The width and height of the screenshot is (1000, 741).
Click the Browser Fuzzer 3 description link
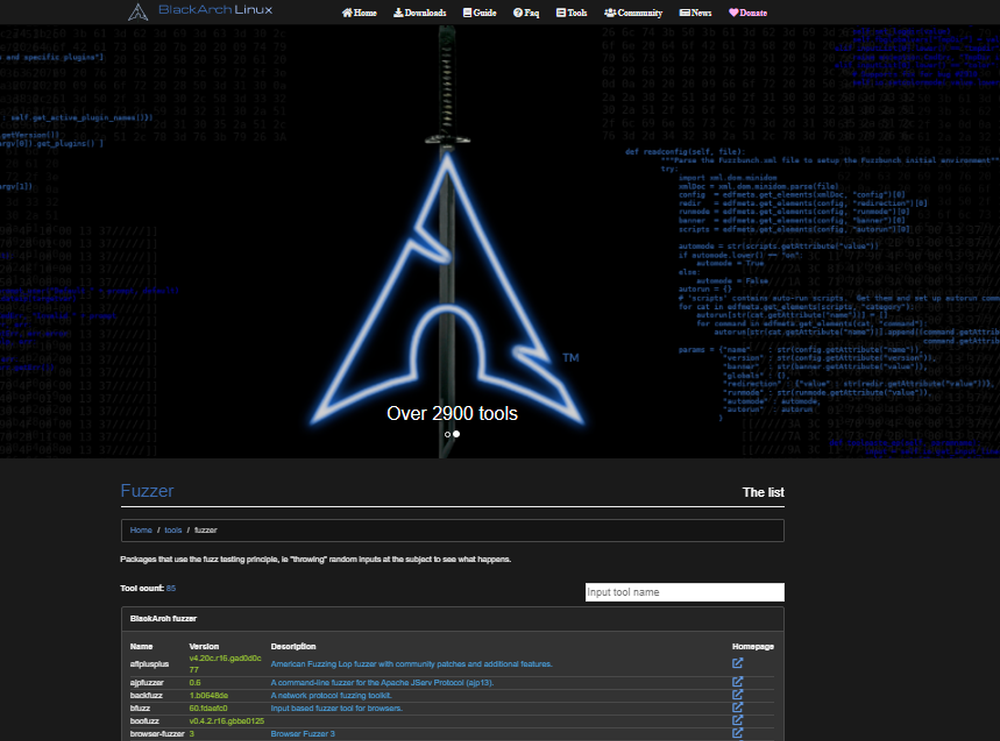point(302,733)
